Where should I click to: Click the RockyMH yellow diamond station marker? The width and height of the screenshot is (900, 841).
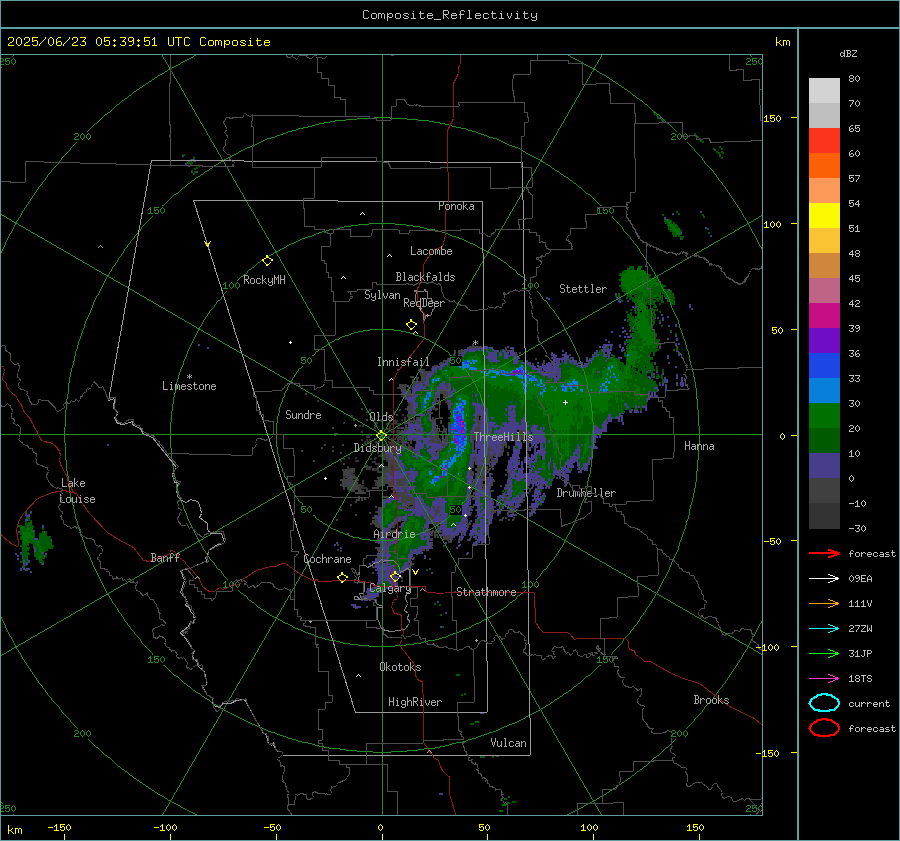pos(267,261)
